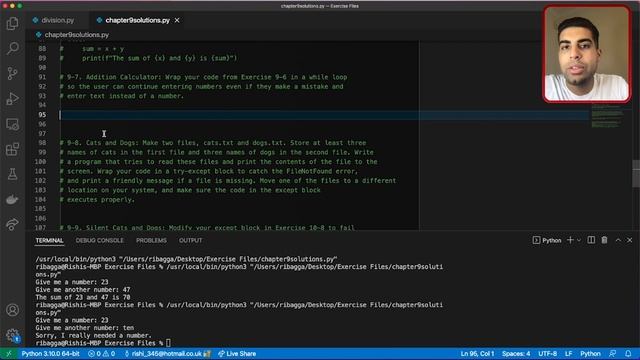Click the terminal prompt cursor at bottom

point(169,343)
